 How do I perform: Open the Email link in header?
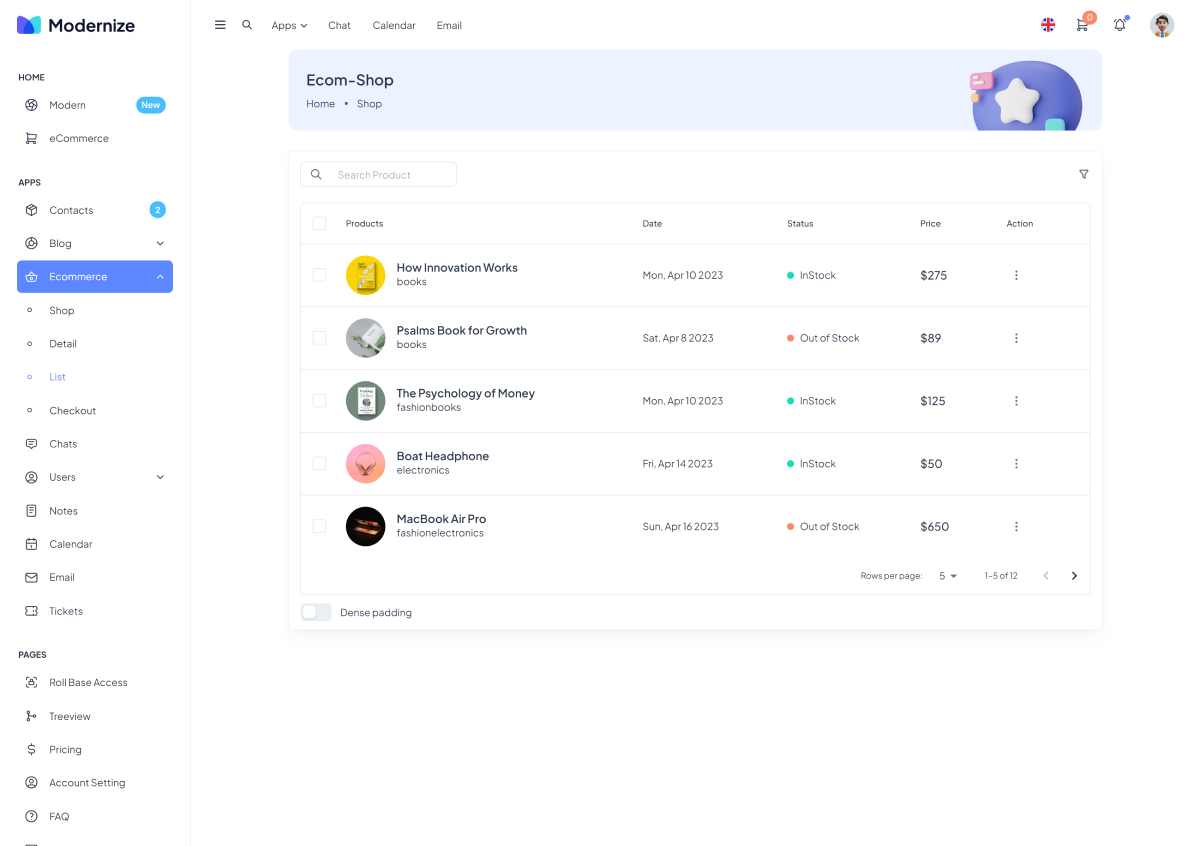point(449,25)
